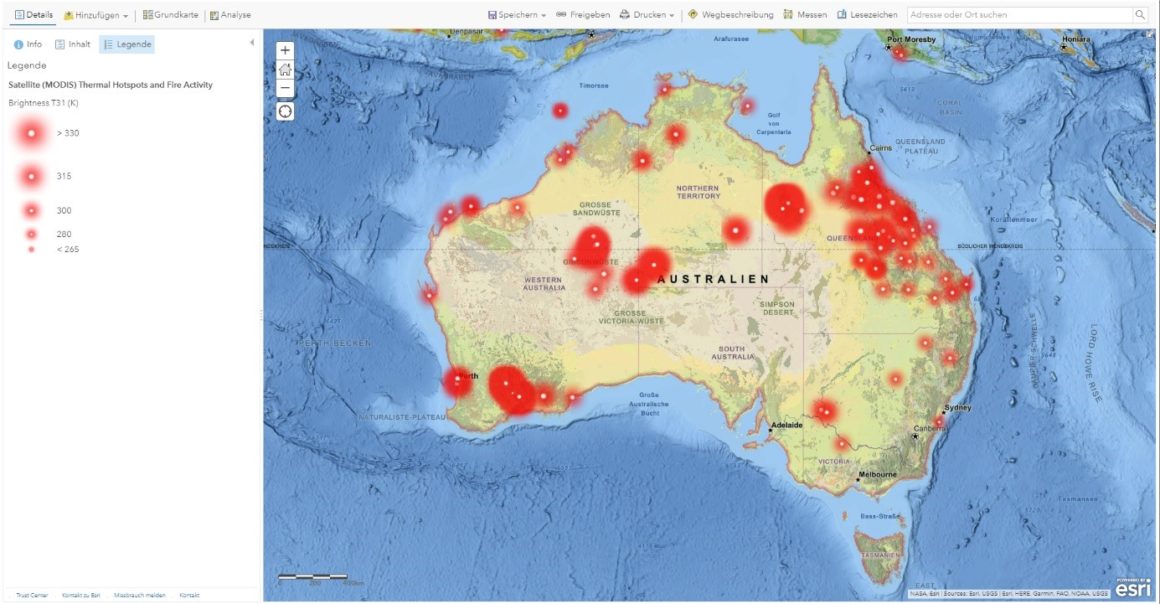
Task: Zoom in with the plus button
Action: pos(285,50)
